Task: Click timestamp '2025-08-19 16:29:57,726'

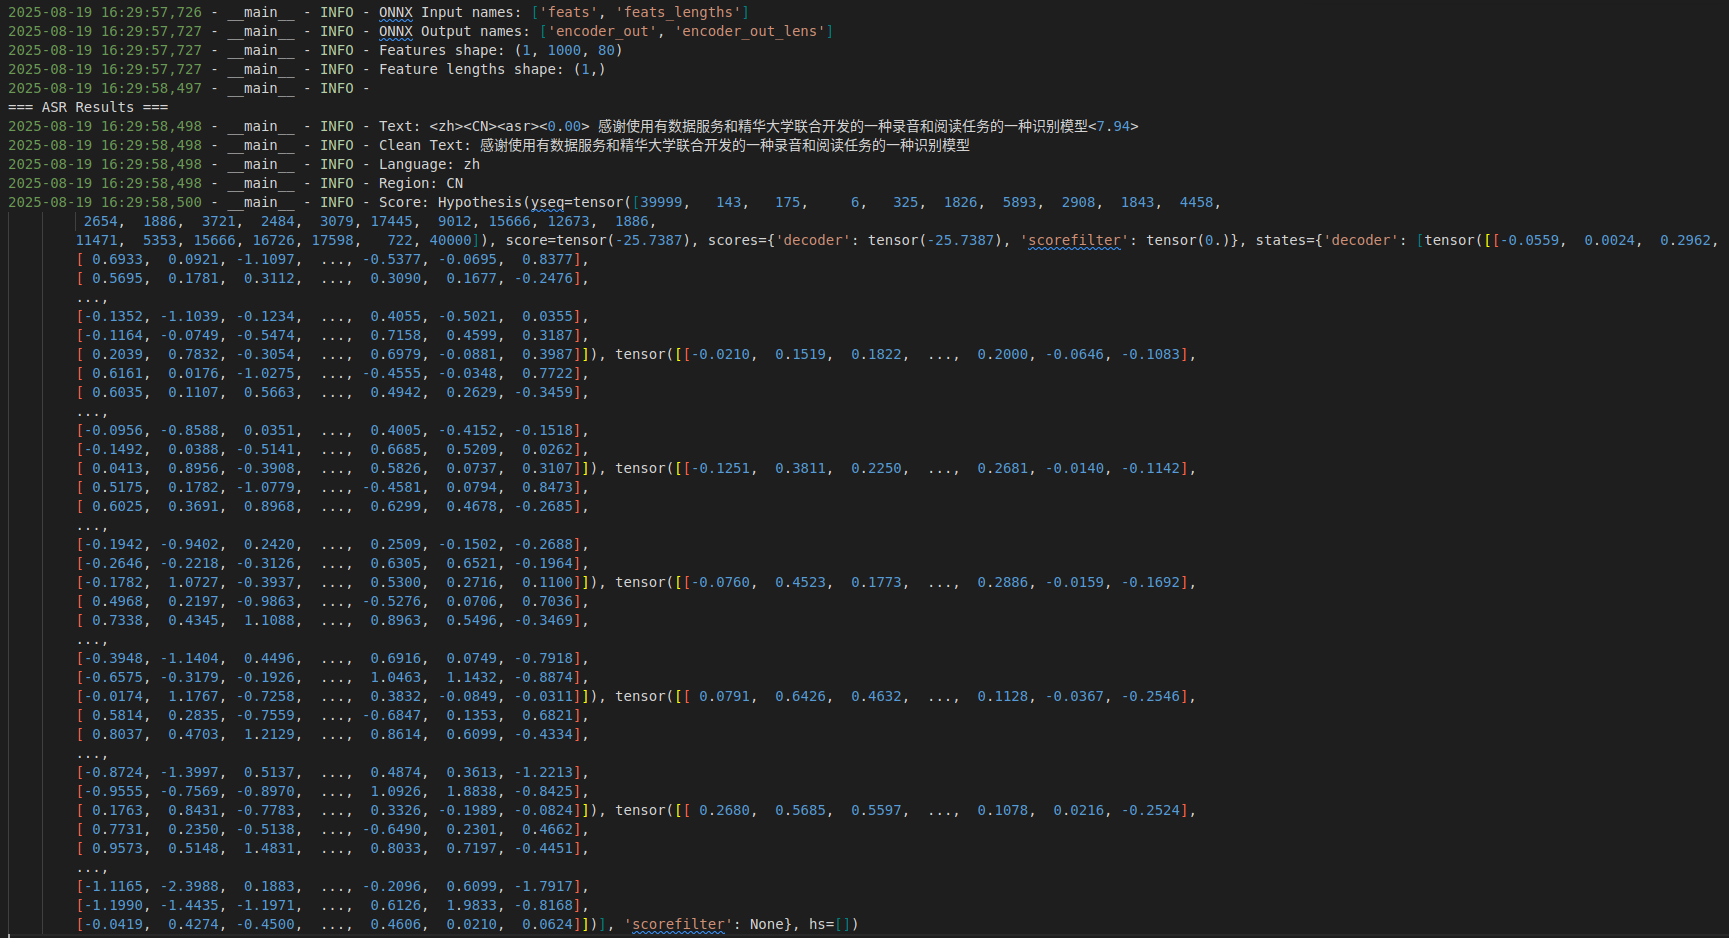Action: pos(105,12)
